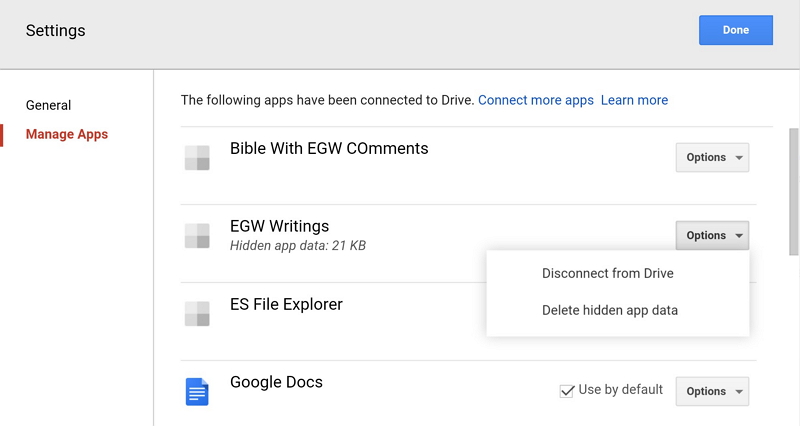Click the EGW Writings placeholder app icon
This screenshot has height=426, width=800.
click(197, 236)
